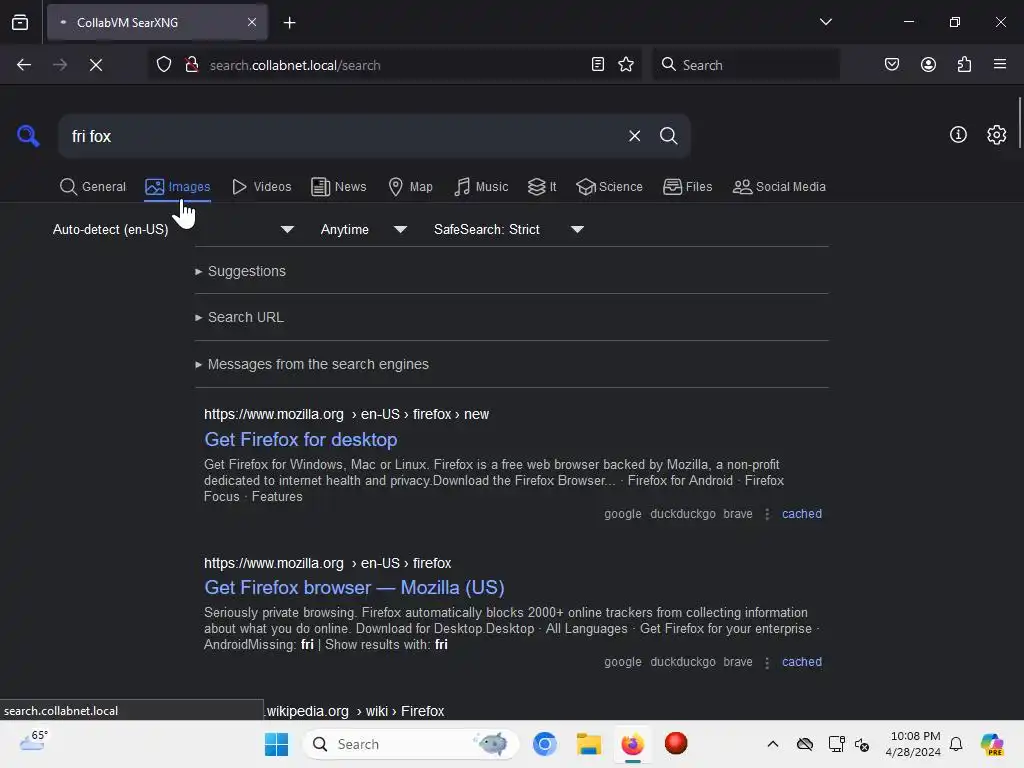Image resolution: width=1024 pixels, height=768 pixels.
Task: Open the Pocket save icon
Action: pos(891,64)
